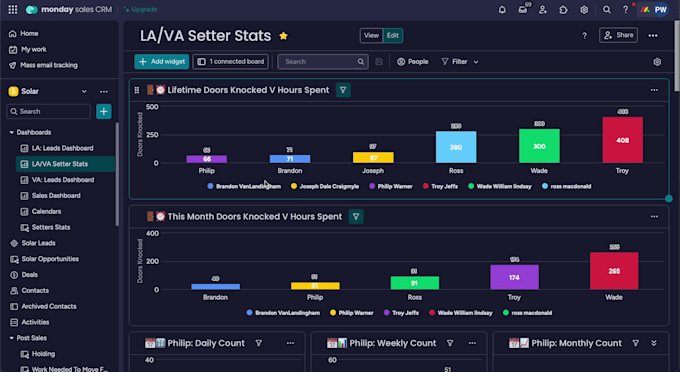Screen dimensions: 680x372
Task: Open My work in the sidebar
Action: (28, 49)
